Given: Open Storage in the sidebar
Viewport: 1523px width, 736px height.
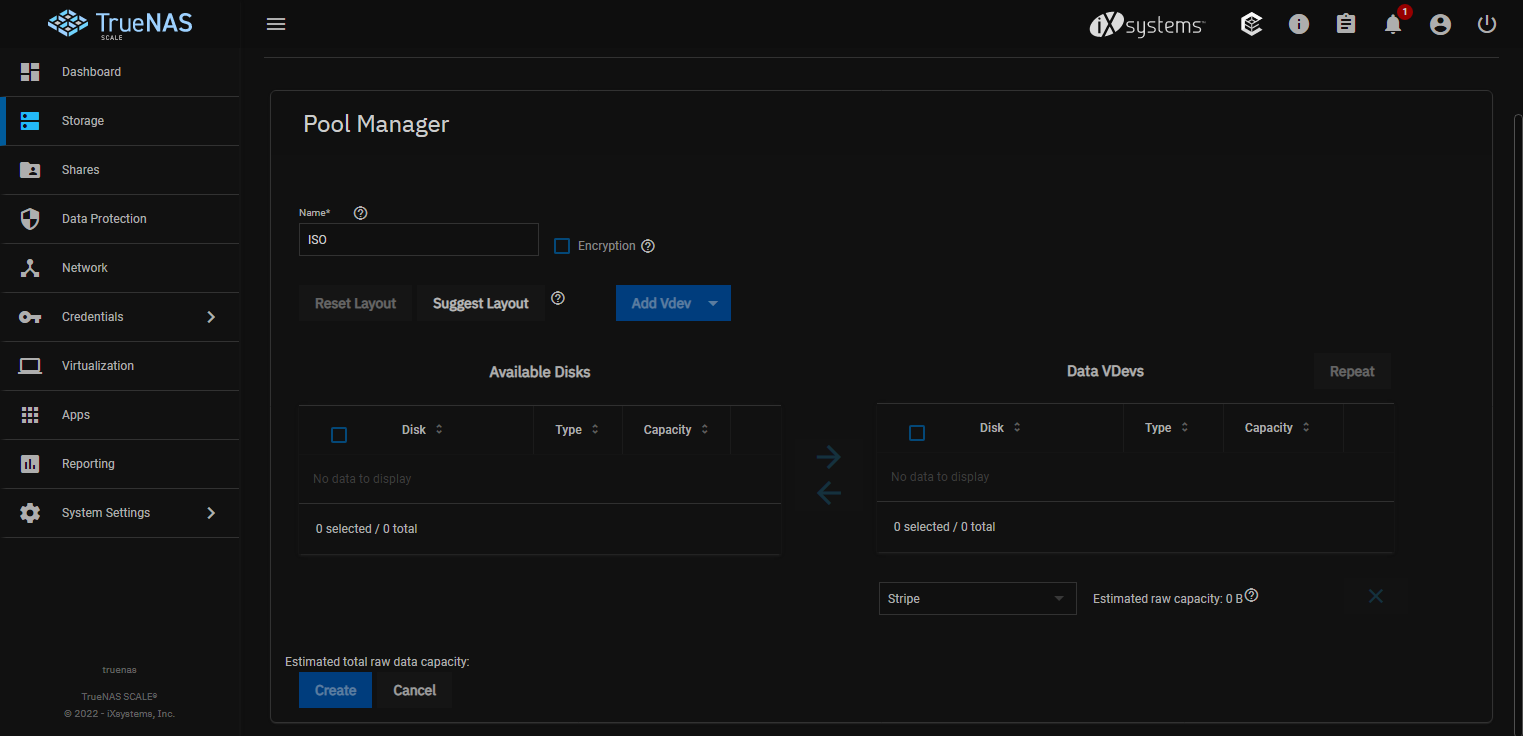Looking at the screenshot, I should click(x=120, y=121).
